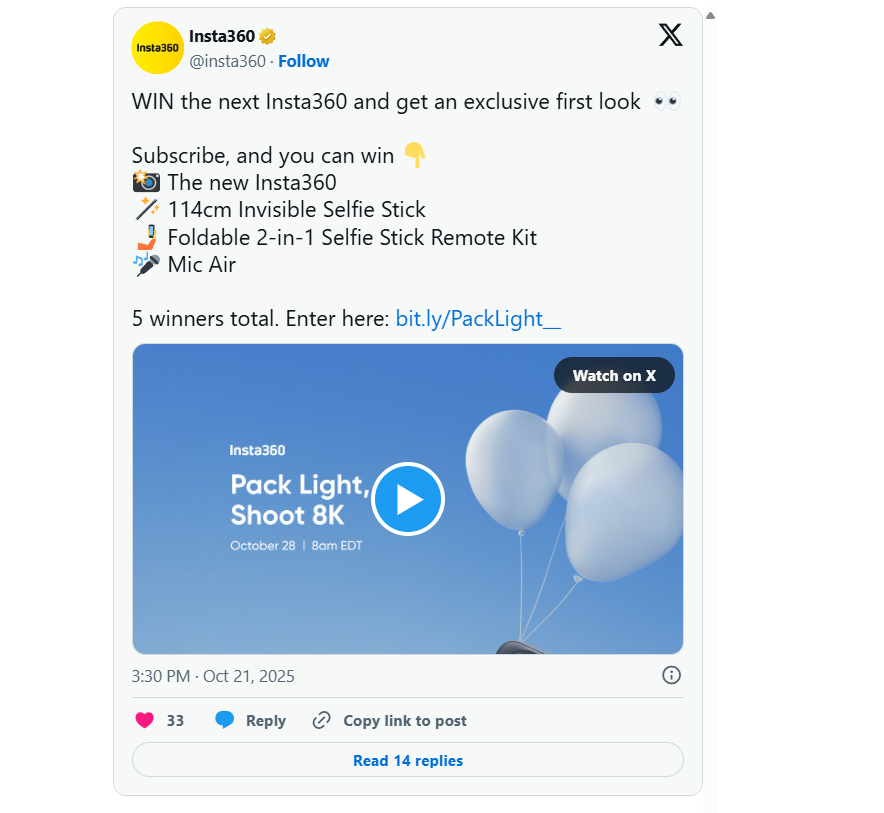Open the X logo in the post corner
The width and height of the screenshot is (884, 813).
(670, 35)
